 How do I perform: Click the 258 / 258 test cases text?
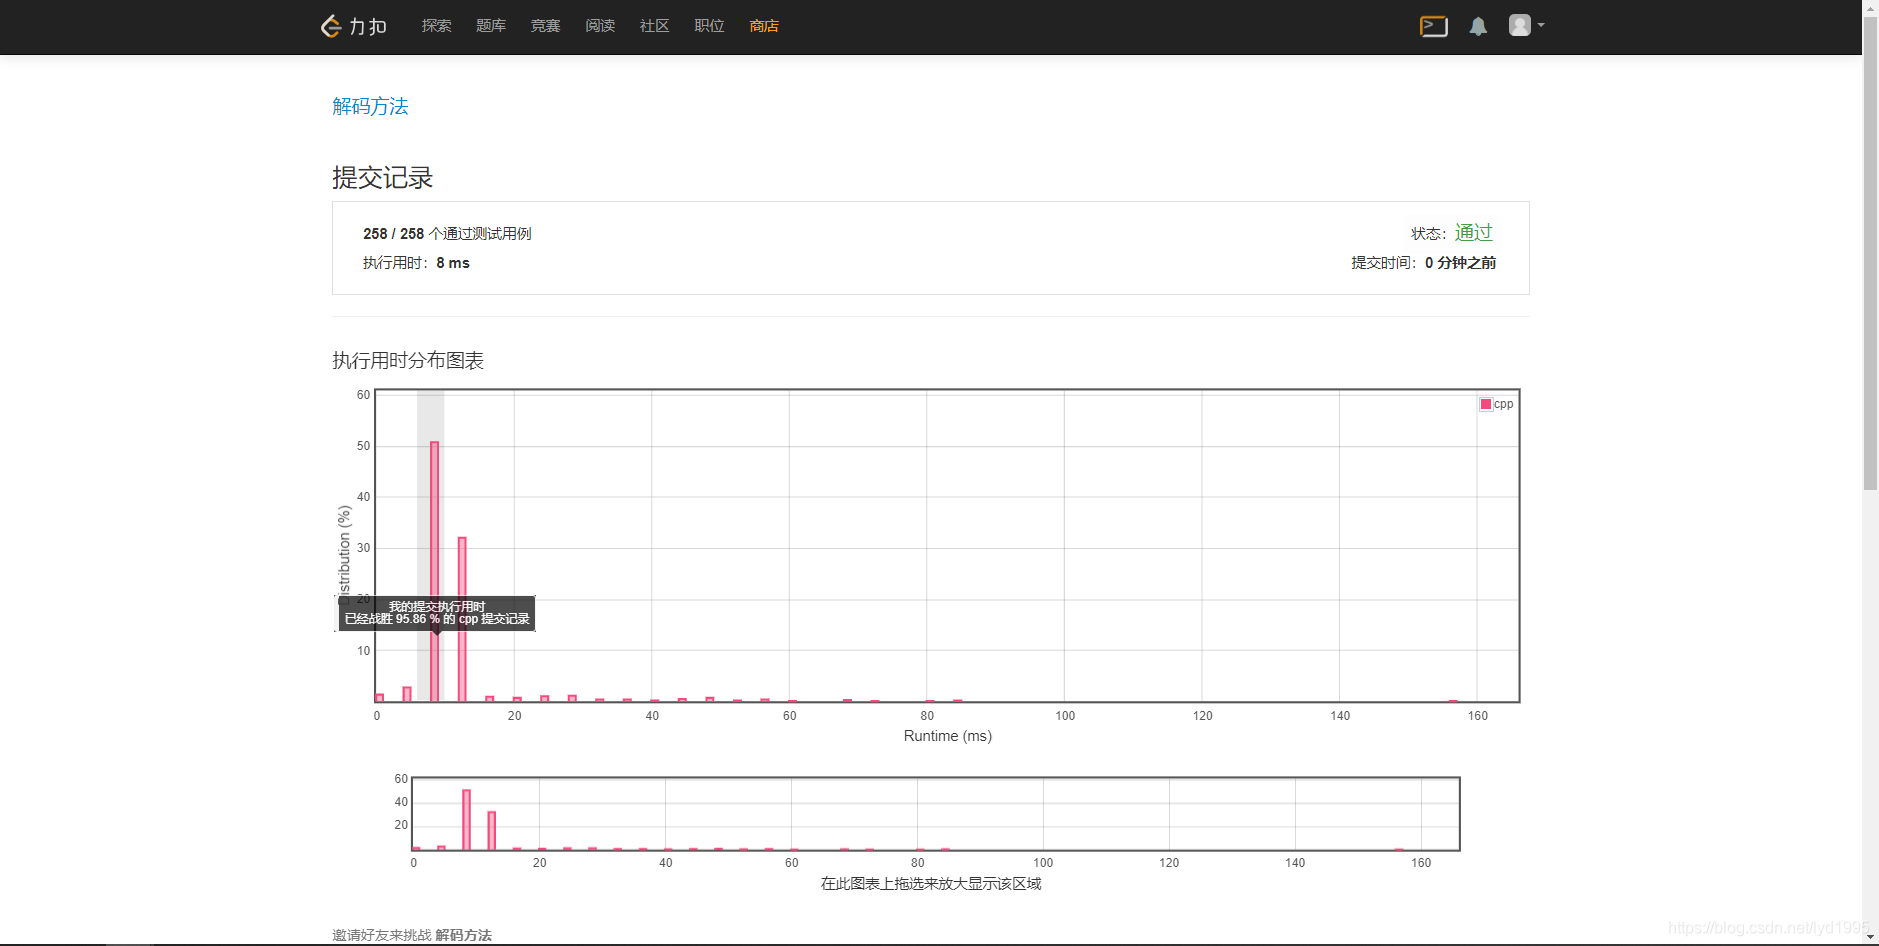point(447,233)
